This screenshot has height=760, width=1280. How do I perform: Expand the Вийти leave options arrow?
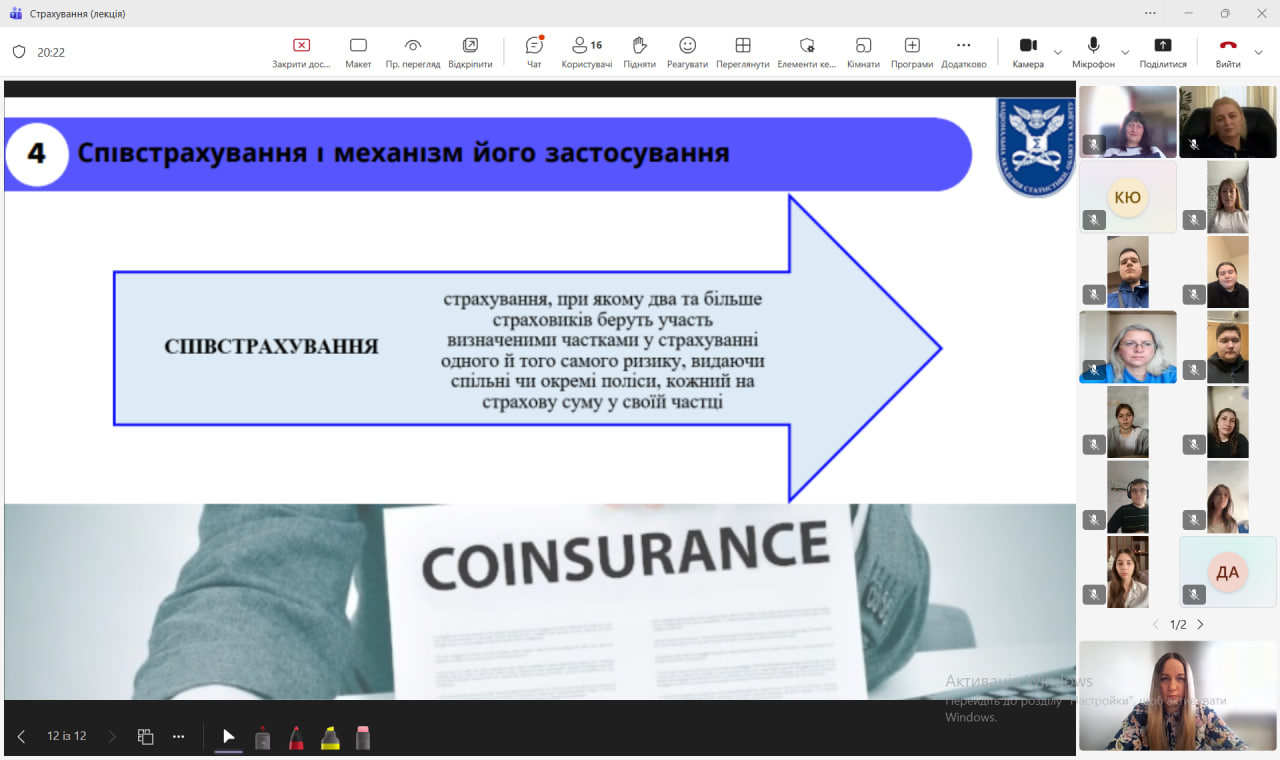click(1259, 52)
